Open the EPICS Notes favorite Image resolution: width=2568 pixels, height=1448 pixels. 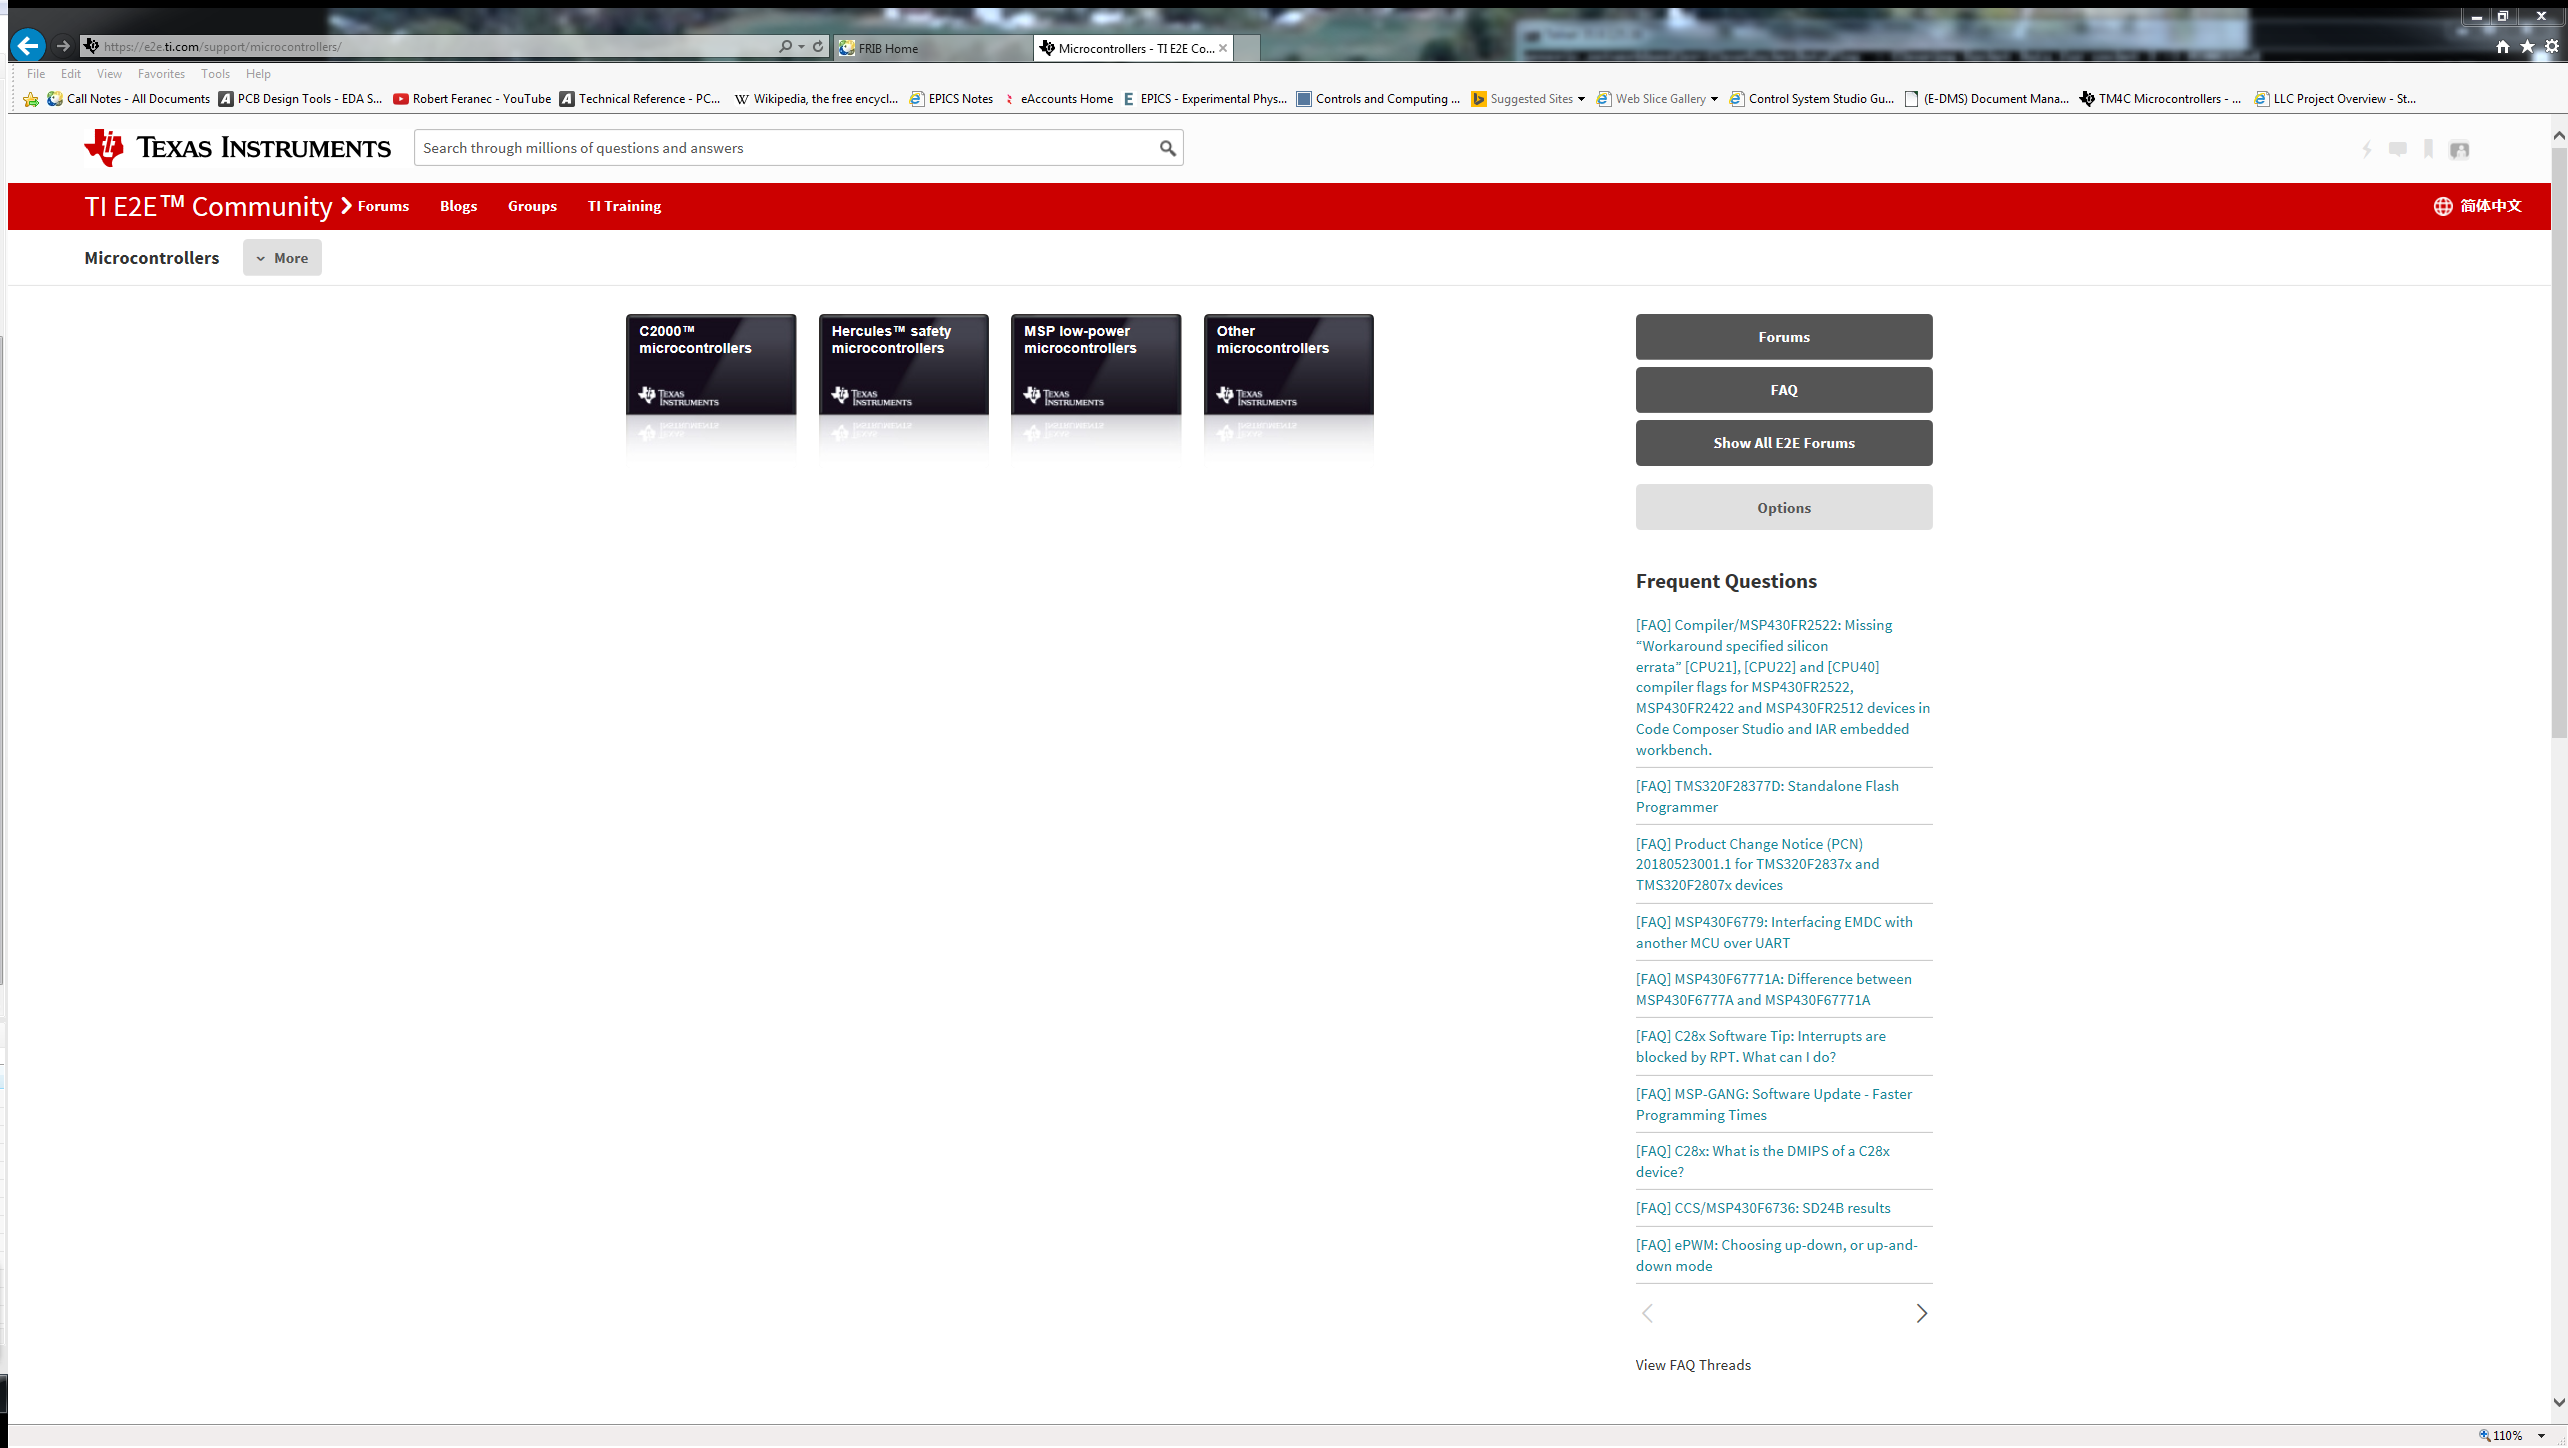(x=951, y=99)
